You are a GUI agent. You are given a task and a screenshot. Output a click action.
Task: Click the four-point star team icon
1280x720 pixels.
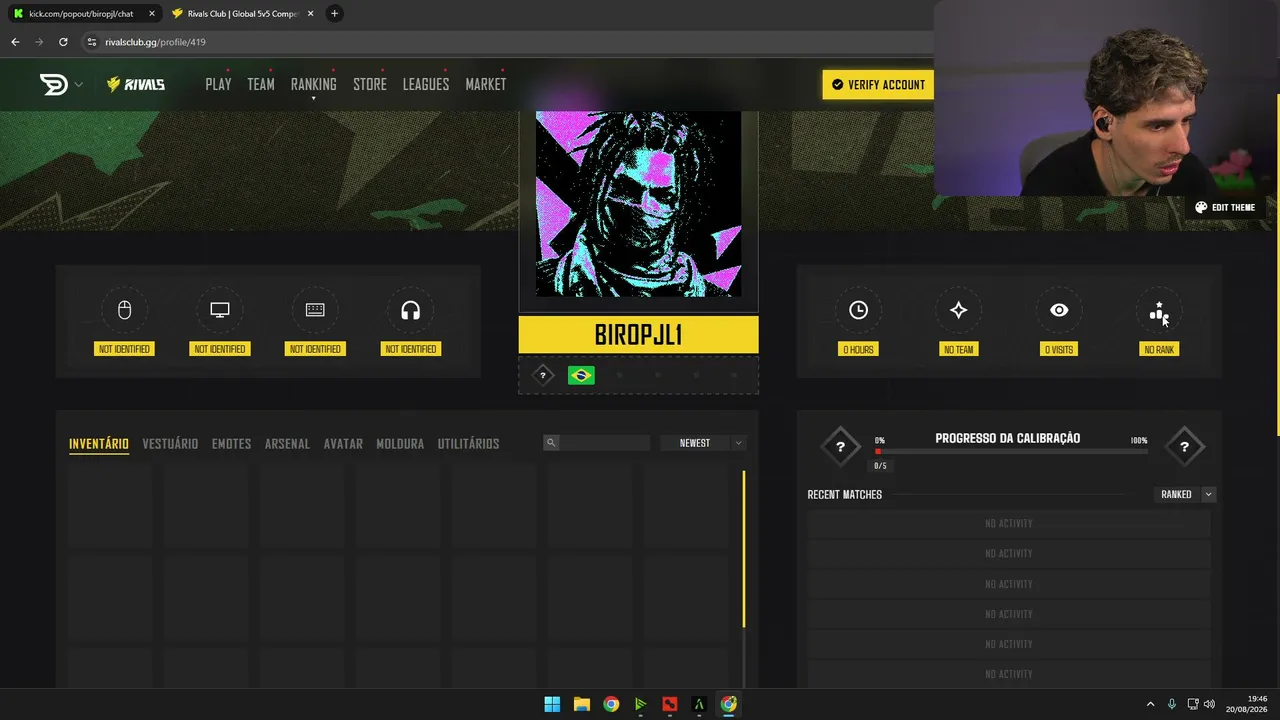coord(958,310)
